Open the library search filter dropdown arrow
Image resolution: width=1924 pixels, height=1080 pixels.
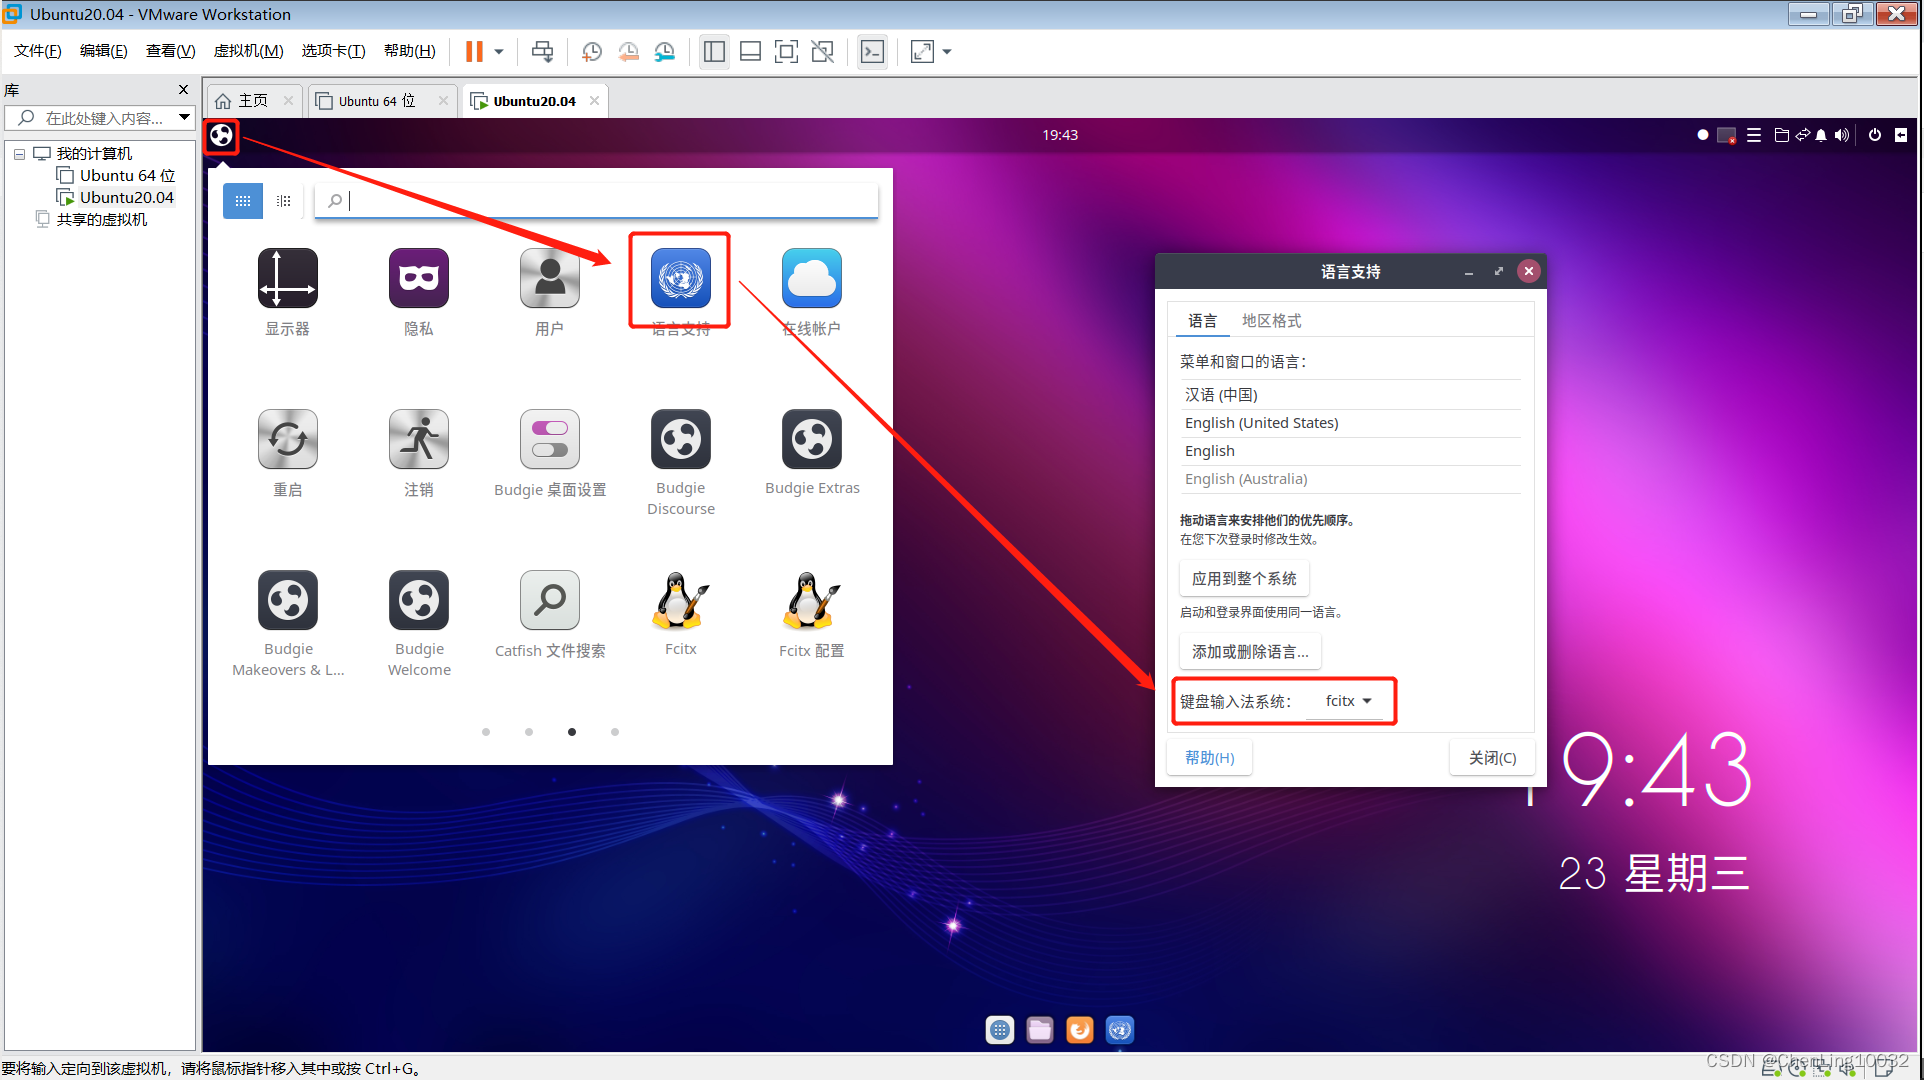tap(185, 117)
